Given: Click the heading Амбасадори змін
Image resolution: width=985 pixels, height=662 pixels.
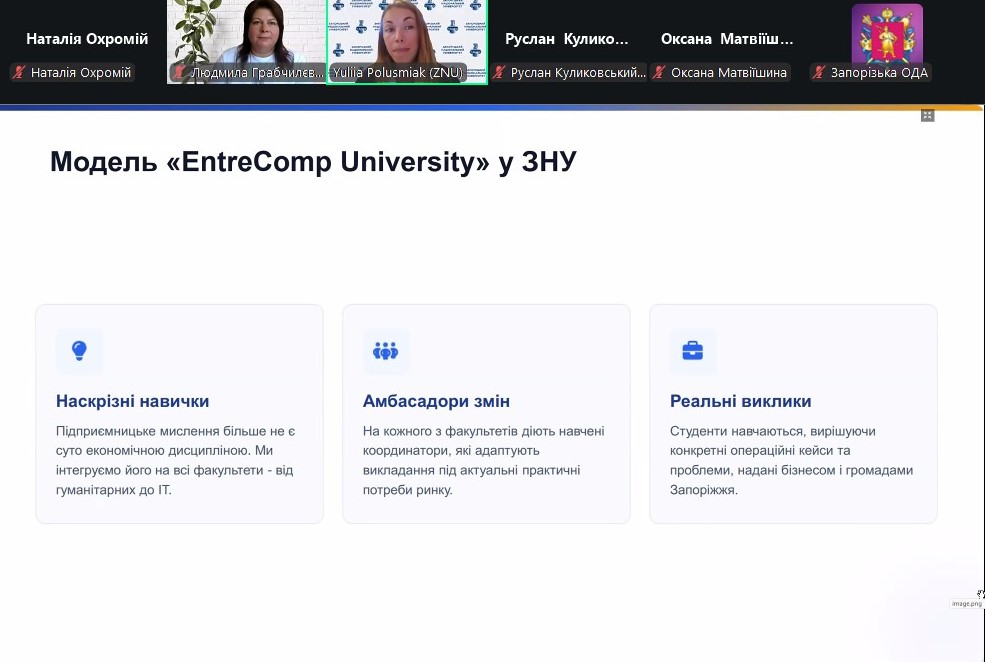Looking at the screenshot, I should (436, 401).
